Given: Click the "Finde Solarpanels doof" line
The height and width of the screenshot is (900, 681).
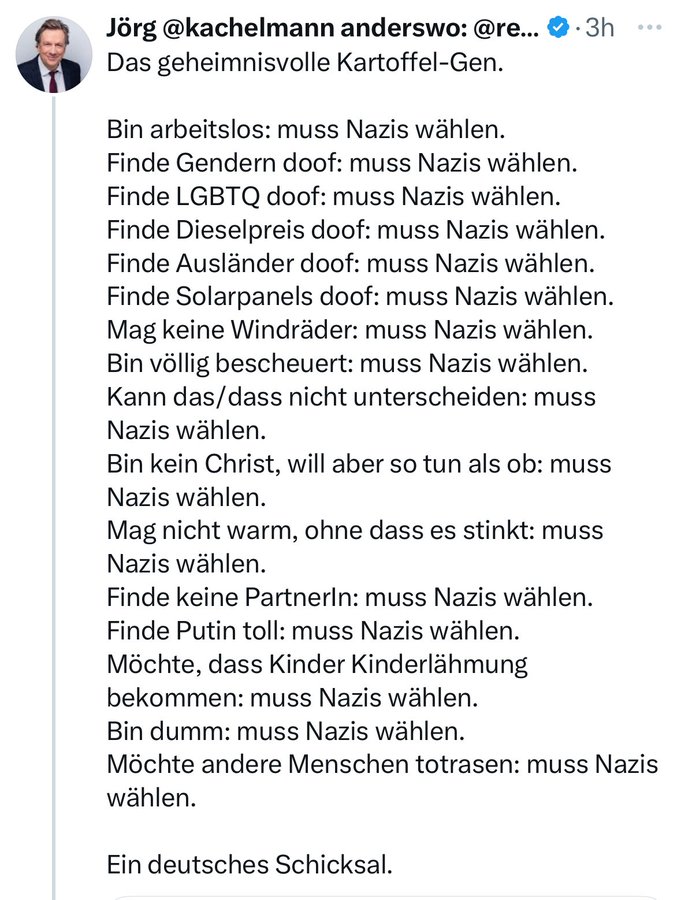Looking at the screenshot, I should click(360, 297).
